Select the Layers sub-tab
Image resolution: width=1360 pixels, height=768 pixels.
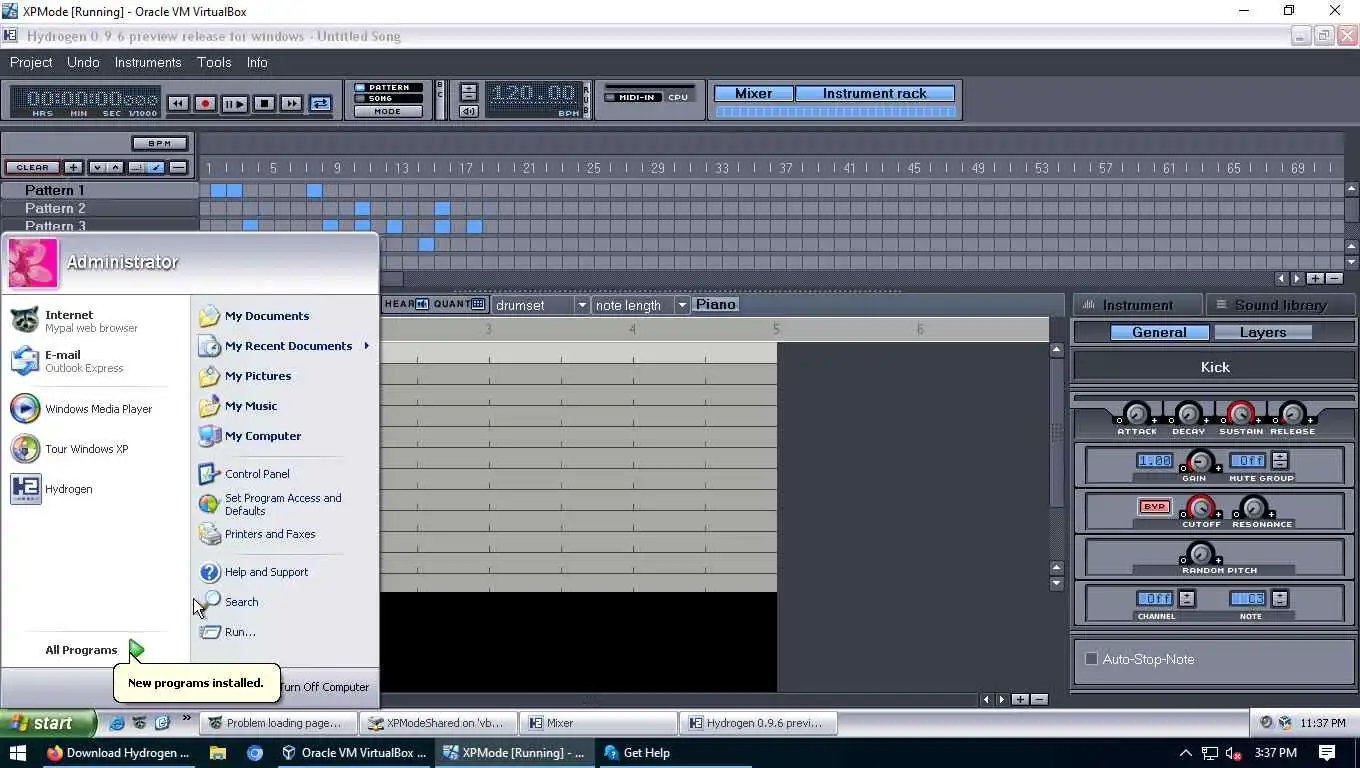pos(1263,332)
